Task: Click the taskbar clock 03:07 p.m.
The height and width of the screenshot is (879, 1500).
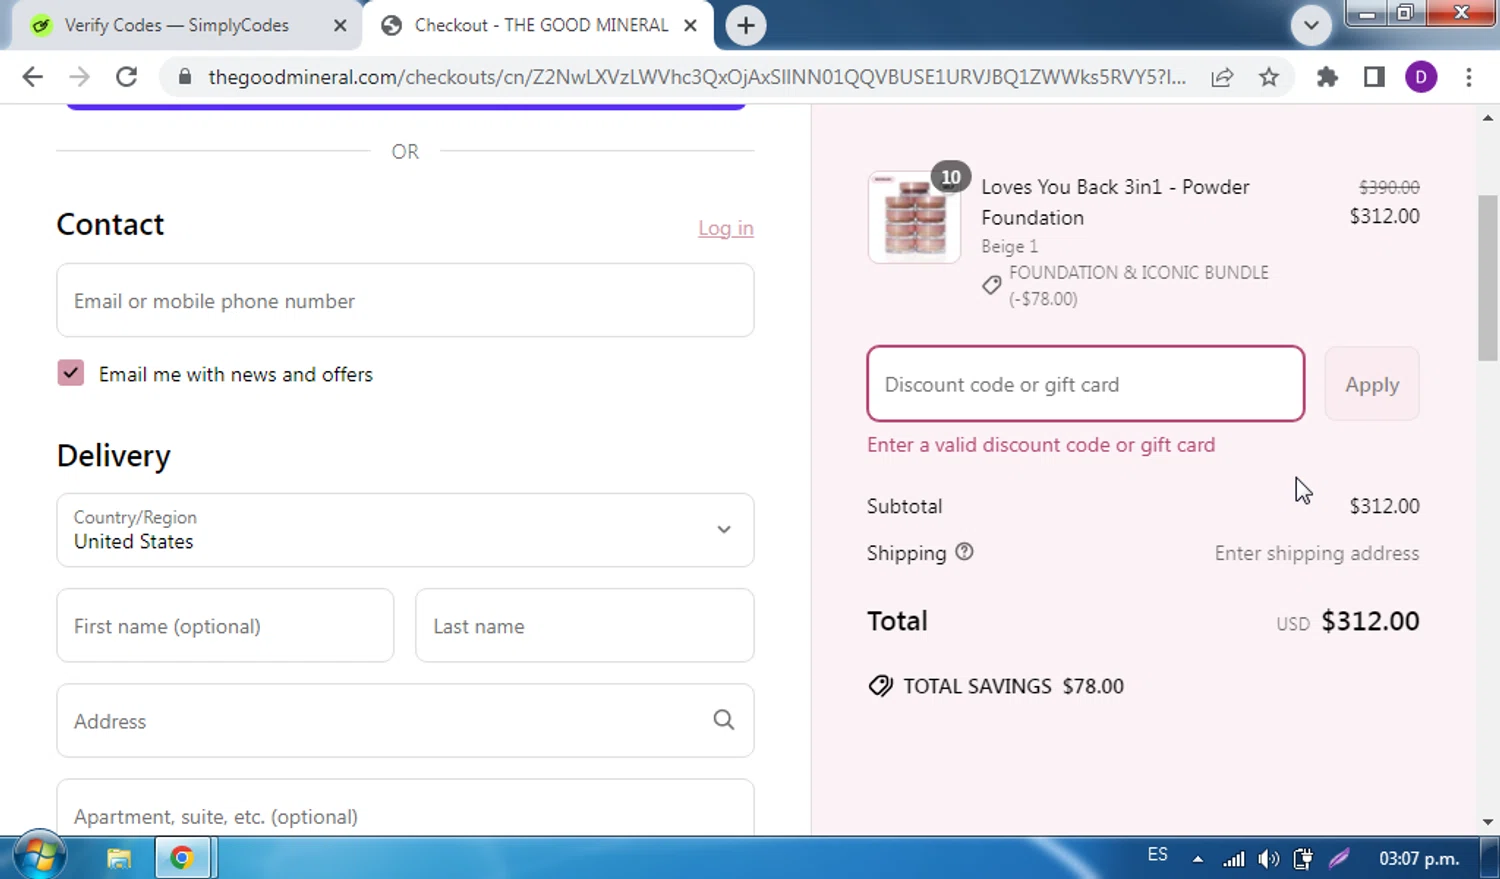Action: click(x=1419, y=858)
